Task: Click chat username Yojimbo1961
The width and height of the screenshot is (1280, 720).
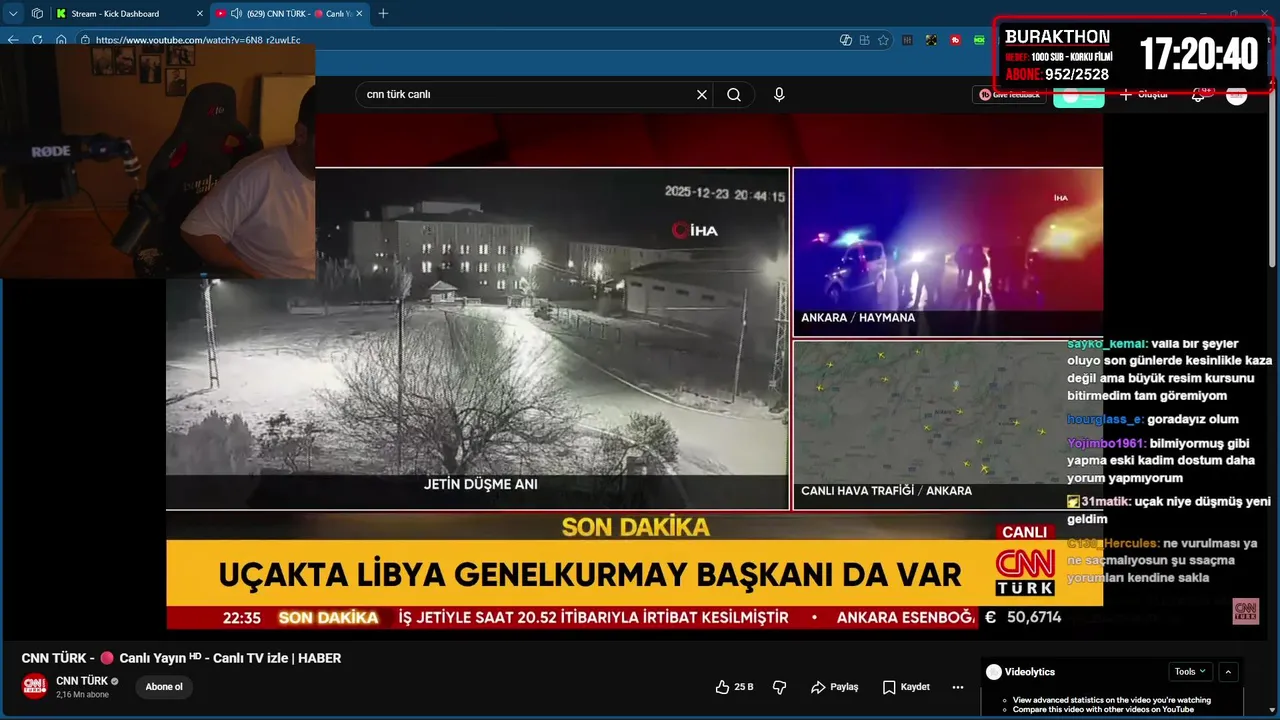Action: [1106, 443]
